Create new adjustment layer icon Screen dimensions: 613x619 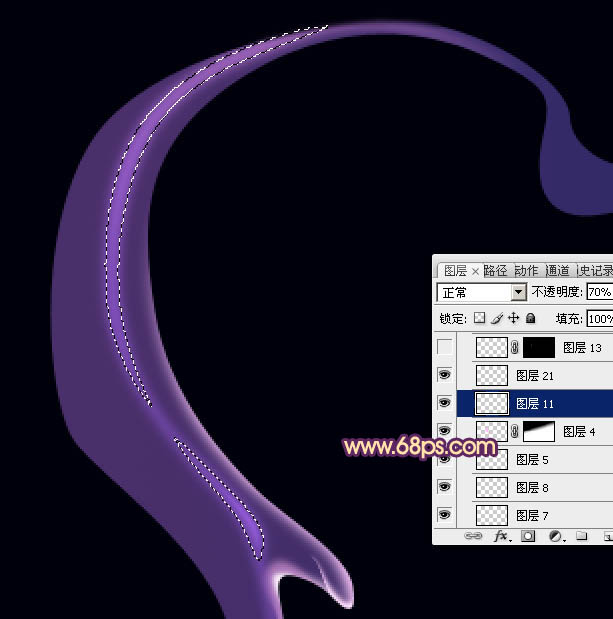tap(555, 537)
